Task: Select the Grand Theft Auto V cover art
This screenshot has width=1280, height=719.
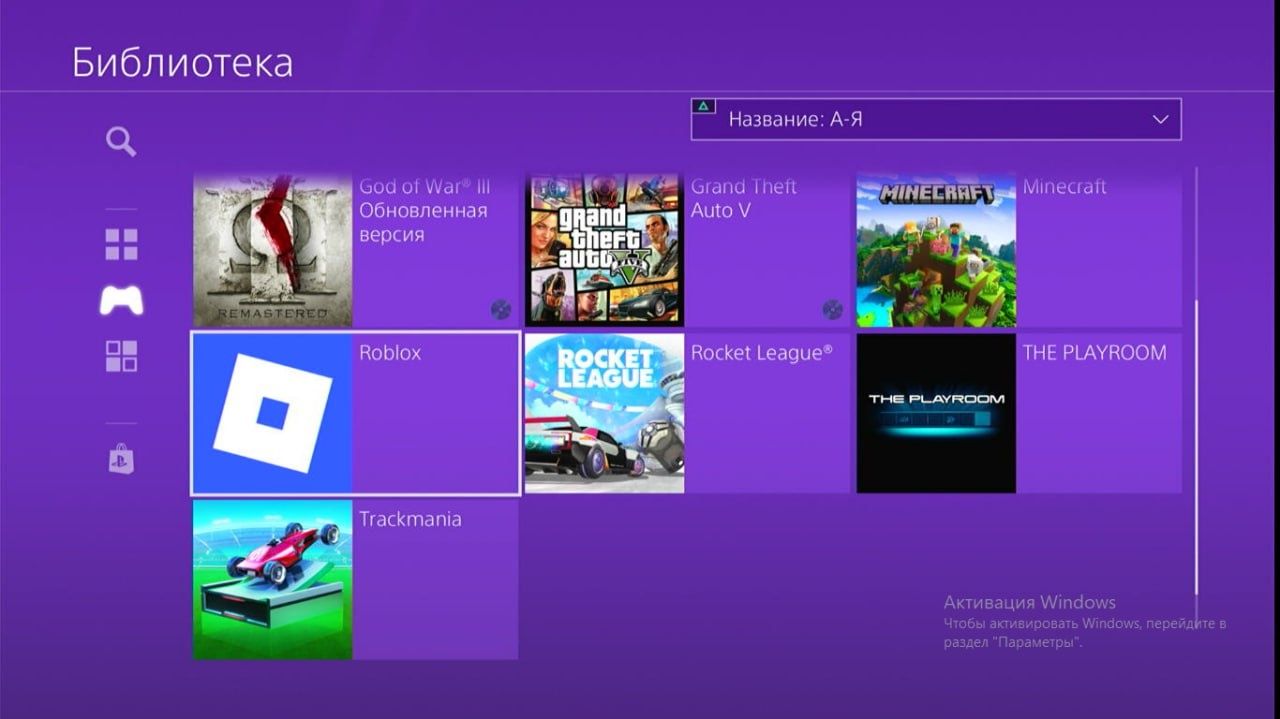Action: pyautogui.click(x=604, y=248)
